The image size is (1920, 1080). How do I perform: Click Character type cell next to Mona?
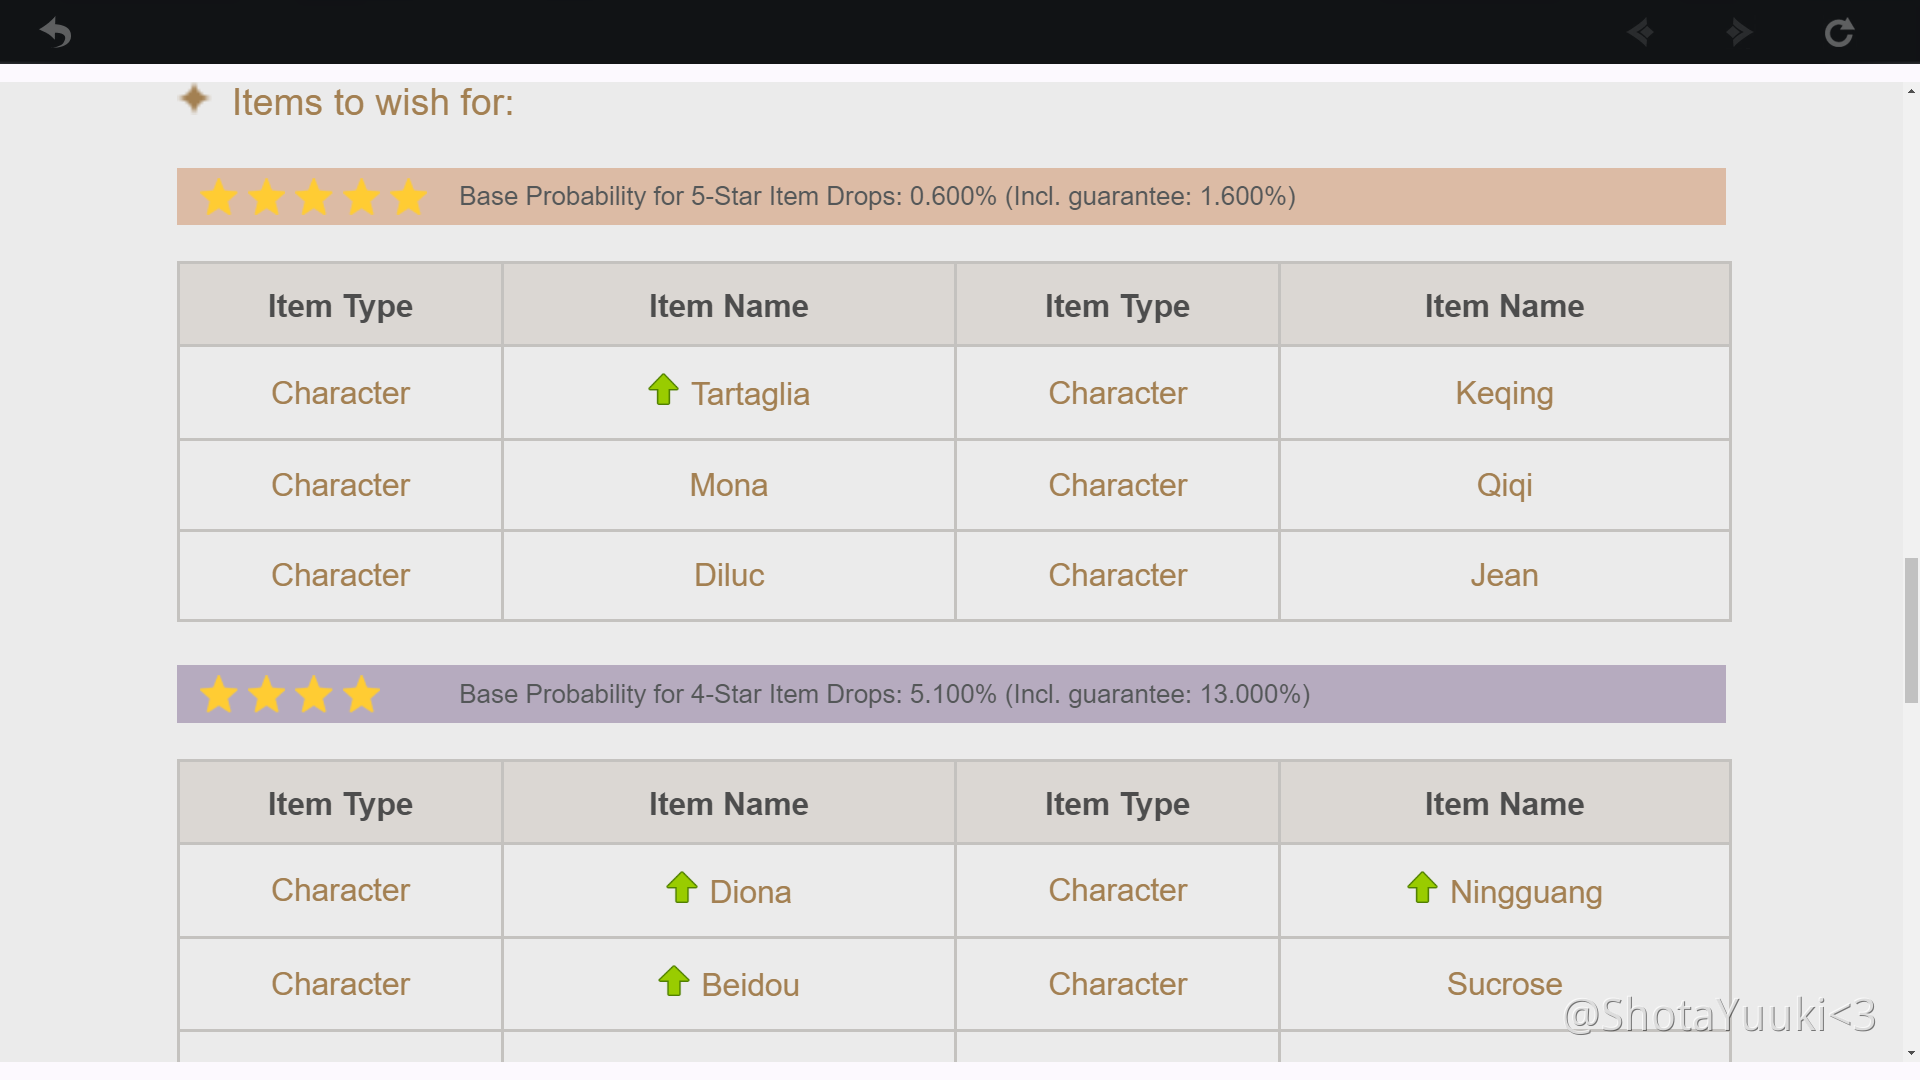(340, 485)
